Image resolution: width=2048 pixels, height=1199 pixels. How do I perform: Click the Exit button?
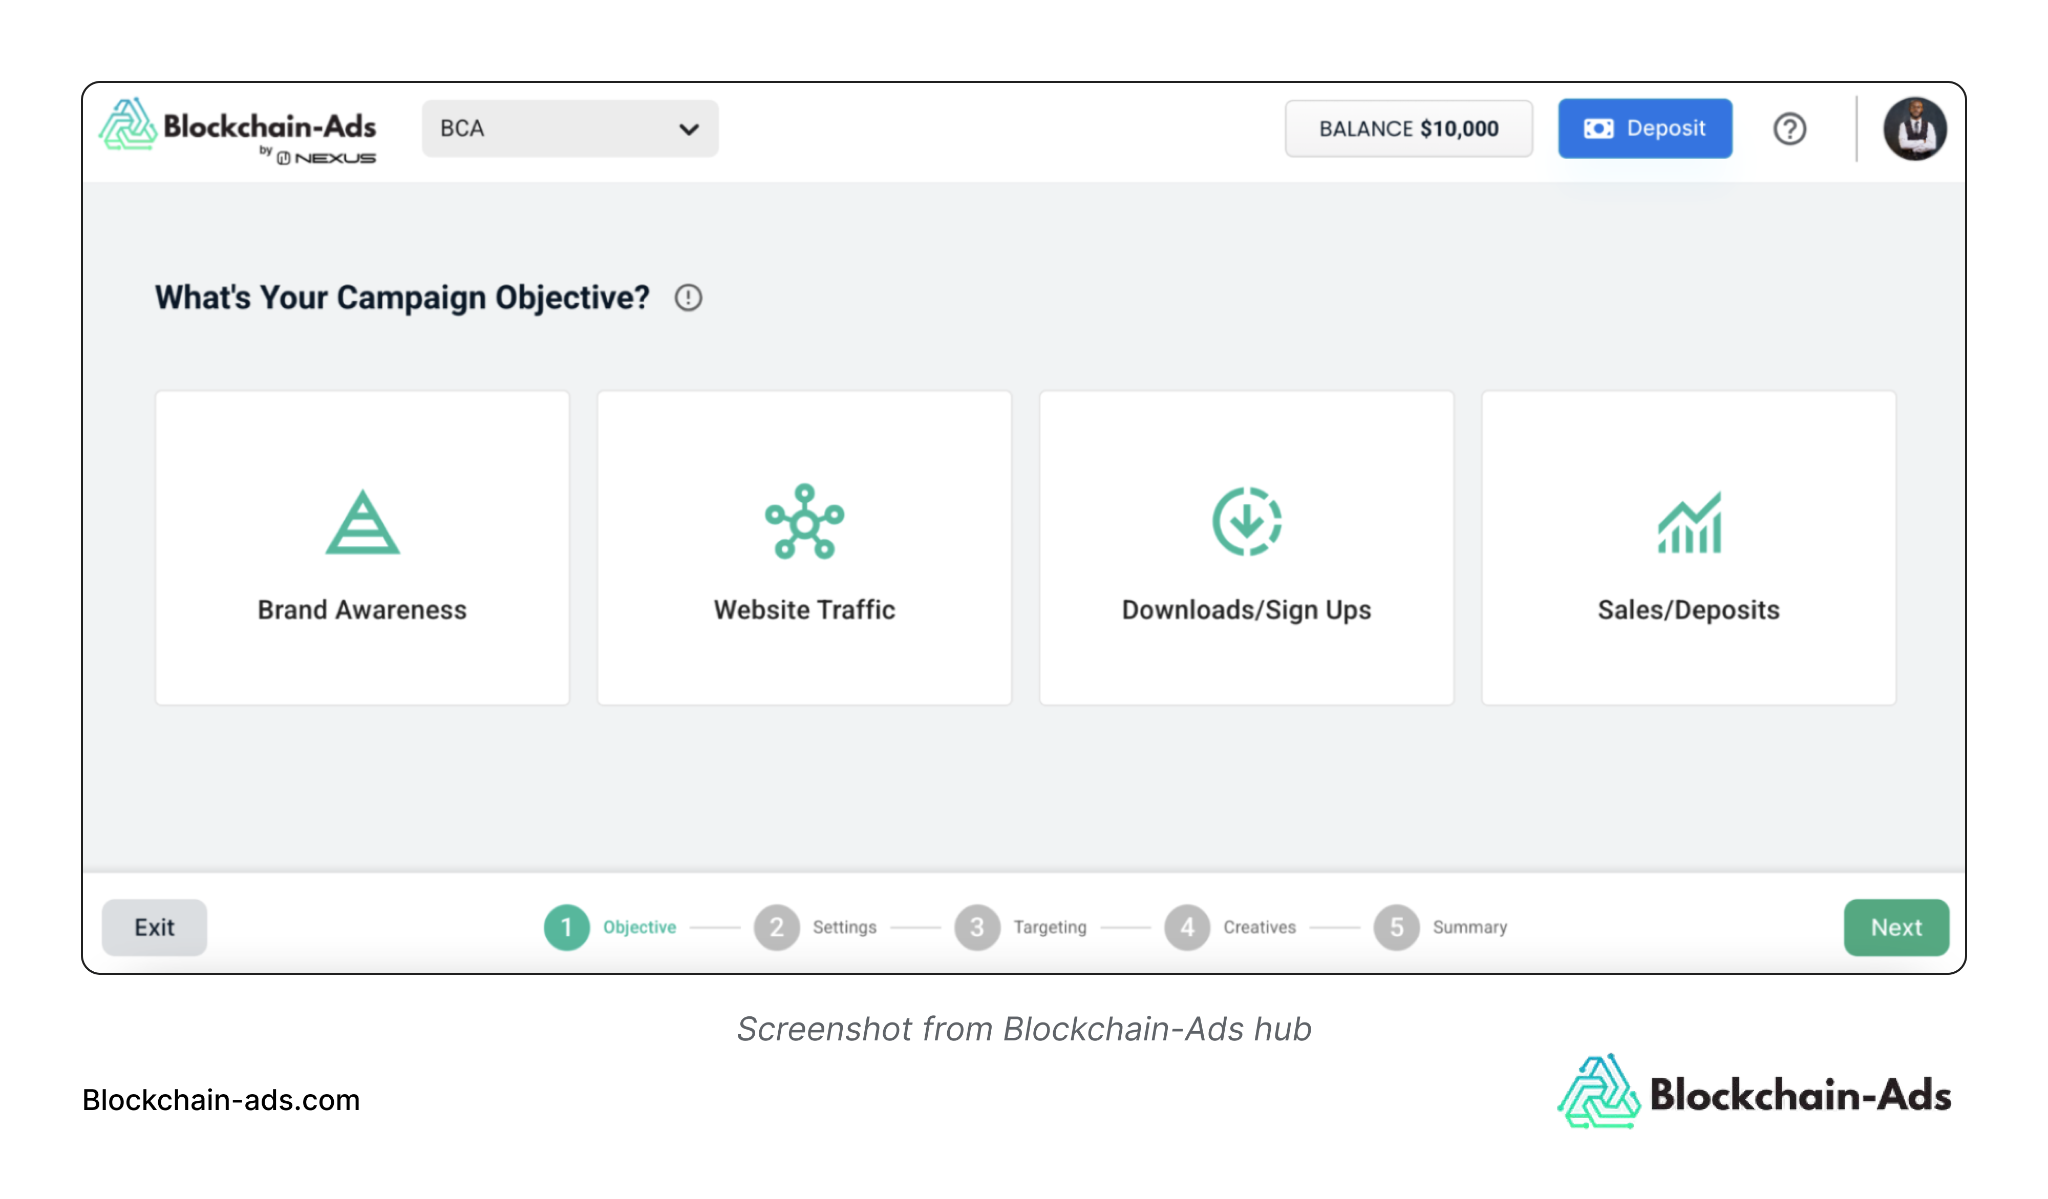click(x=154, y=927)
